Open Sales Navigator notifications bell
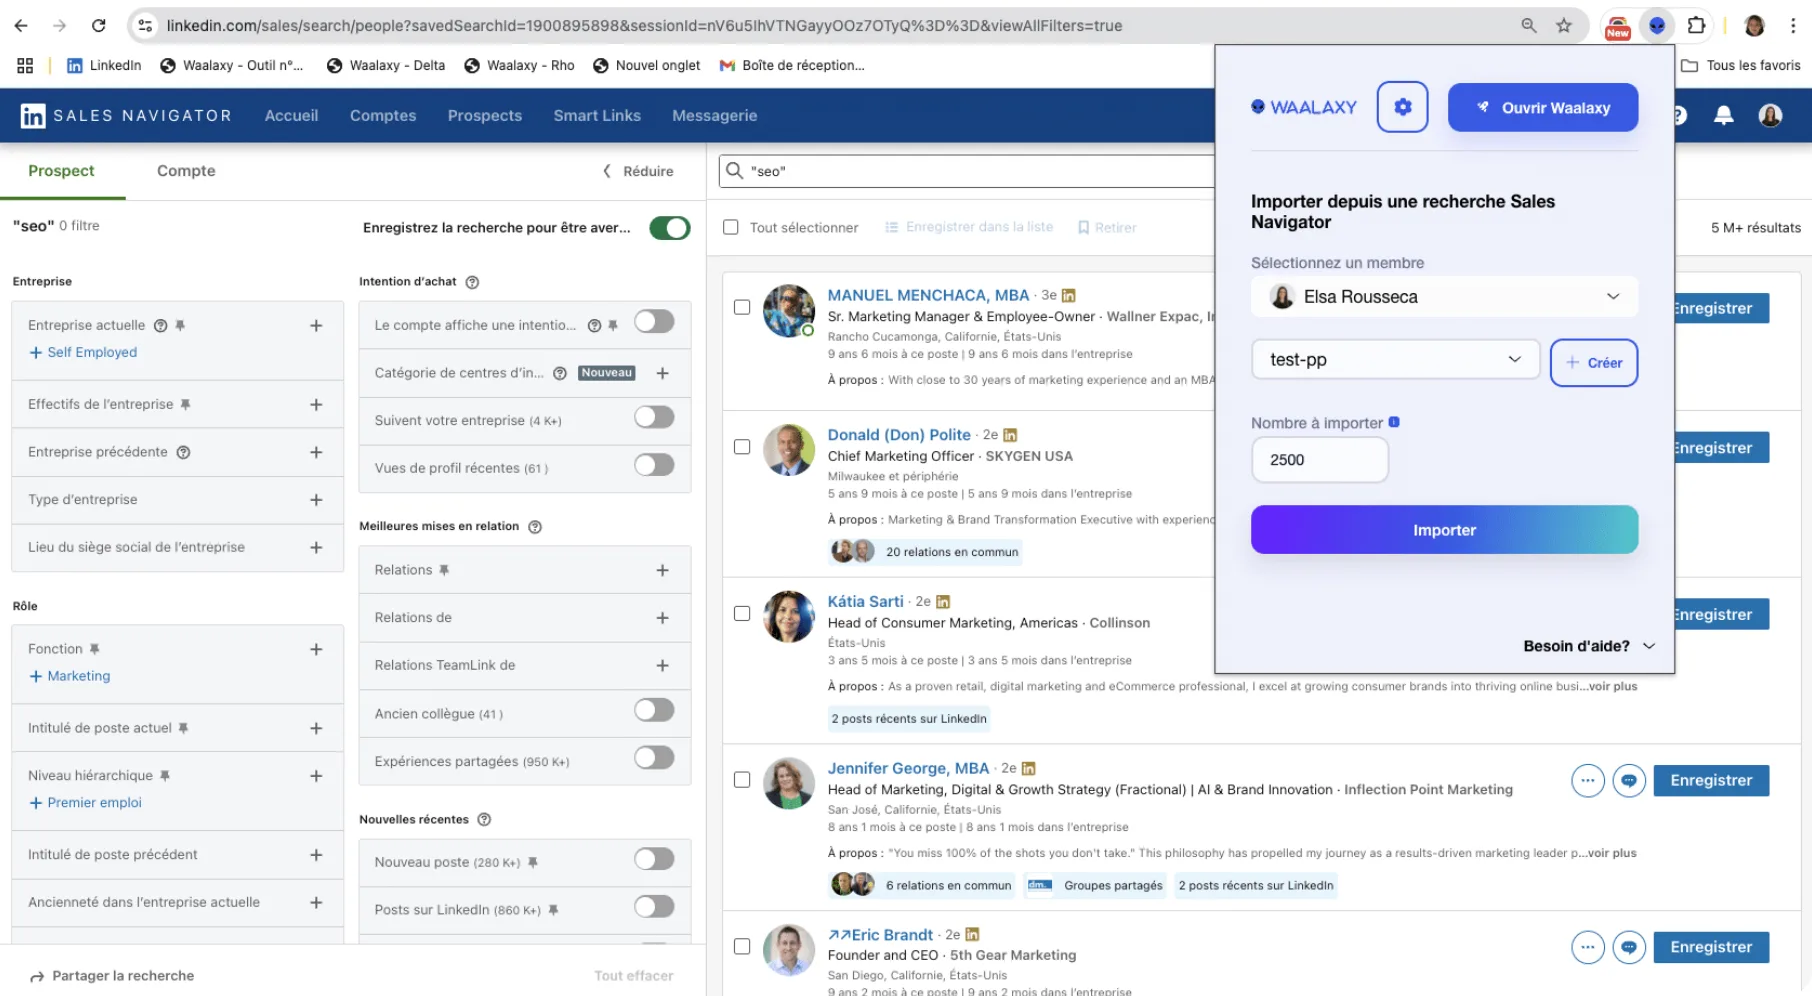Image resolution: width=1812 pixels, height=996 pixels. click(1723, 116)
